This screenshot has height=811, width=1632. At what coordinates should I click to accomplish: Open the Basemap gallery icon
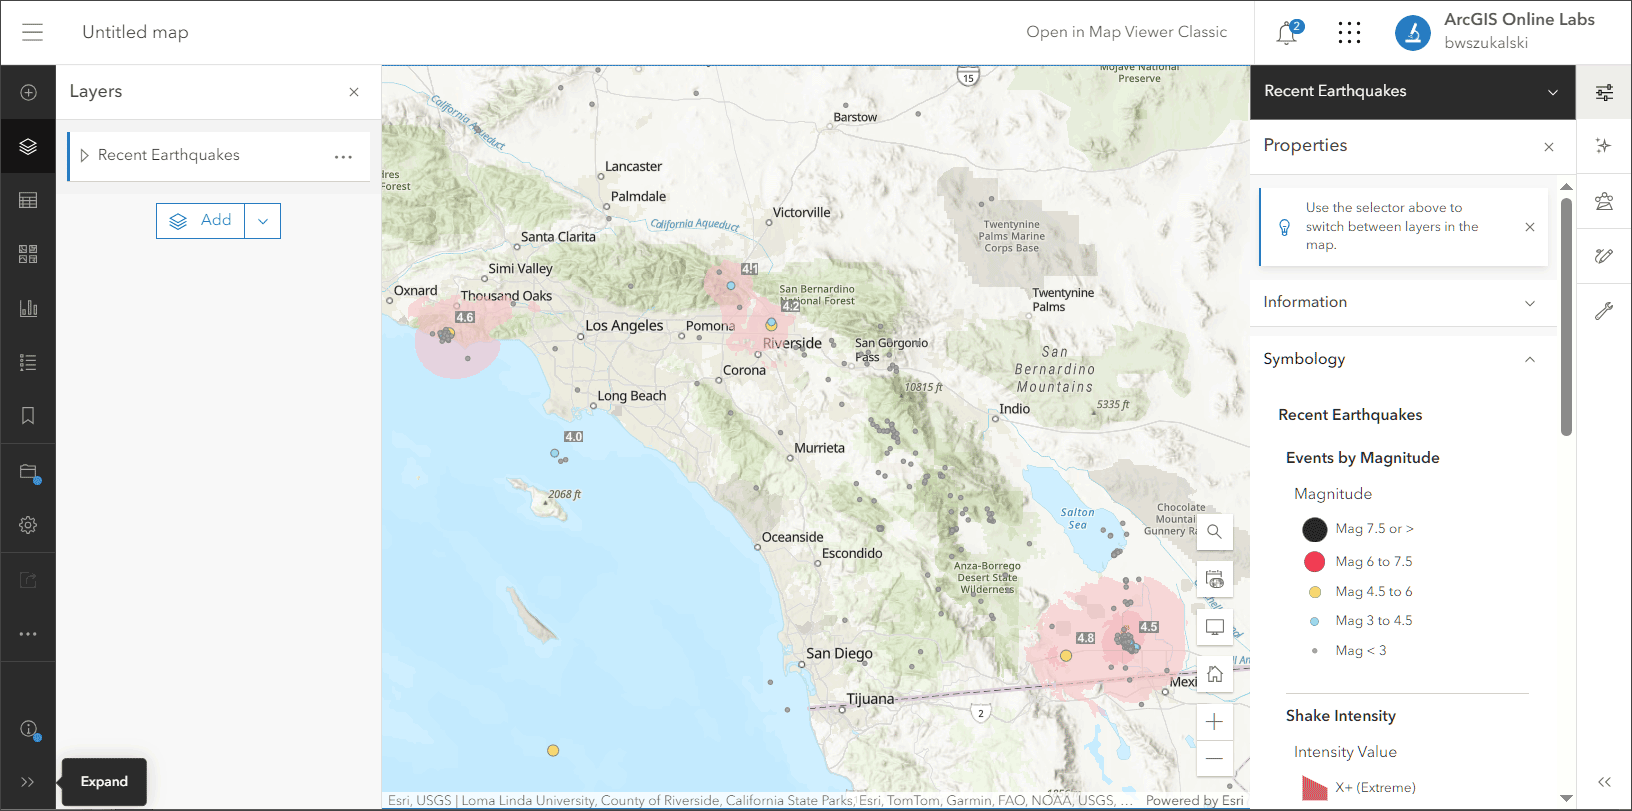pyautogui.click(x=28, y=254)
